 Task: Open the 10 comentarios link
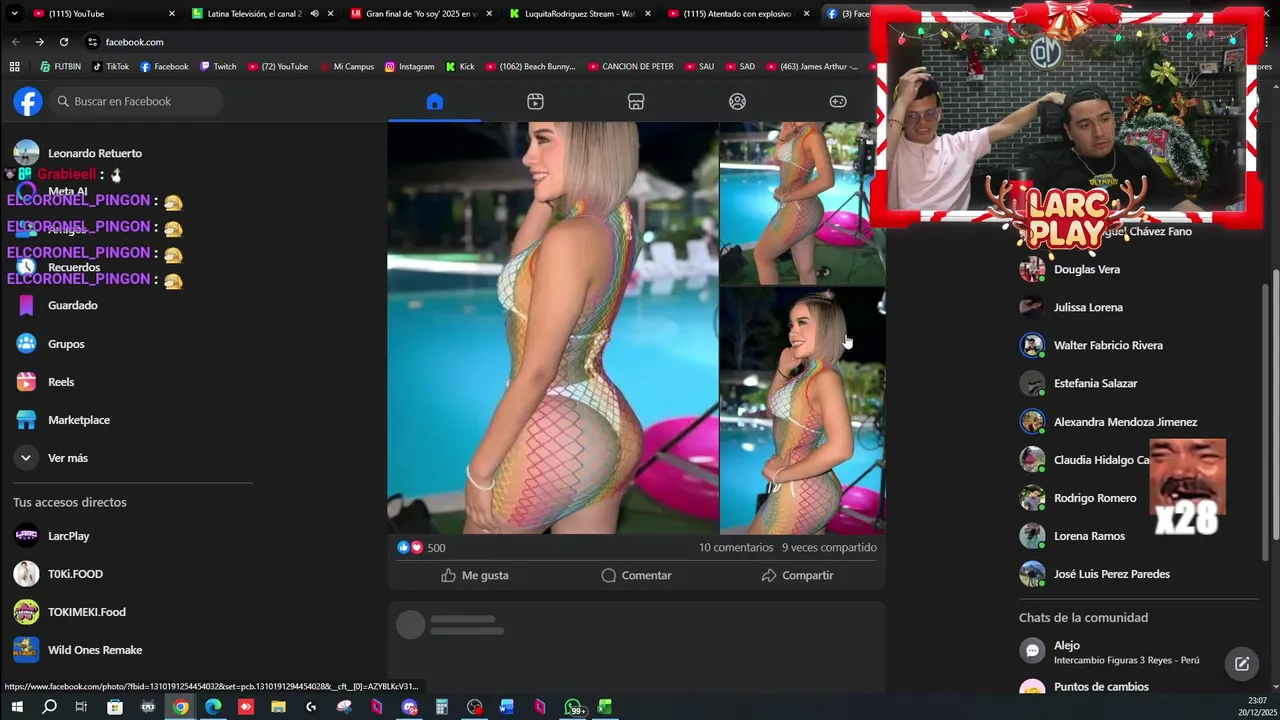point(736,547)
